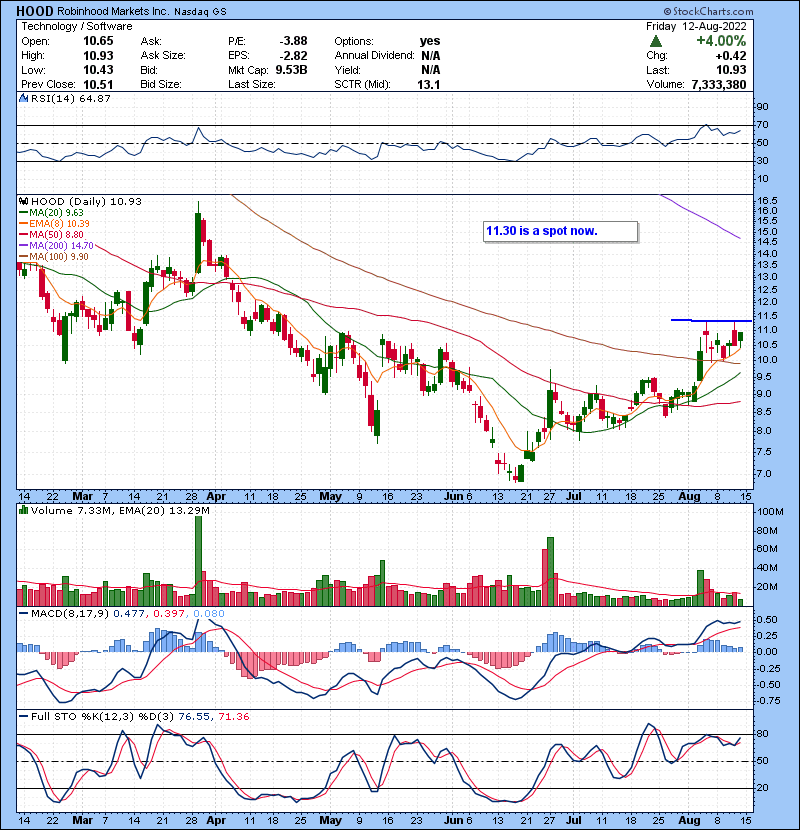Image resolution: width=800 pixels, height=830 pixels.
Task: Click the StockCharts.com copyright text
Action: (x=708, y=11)
